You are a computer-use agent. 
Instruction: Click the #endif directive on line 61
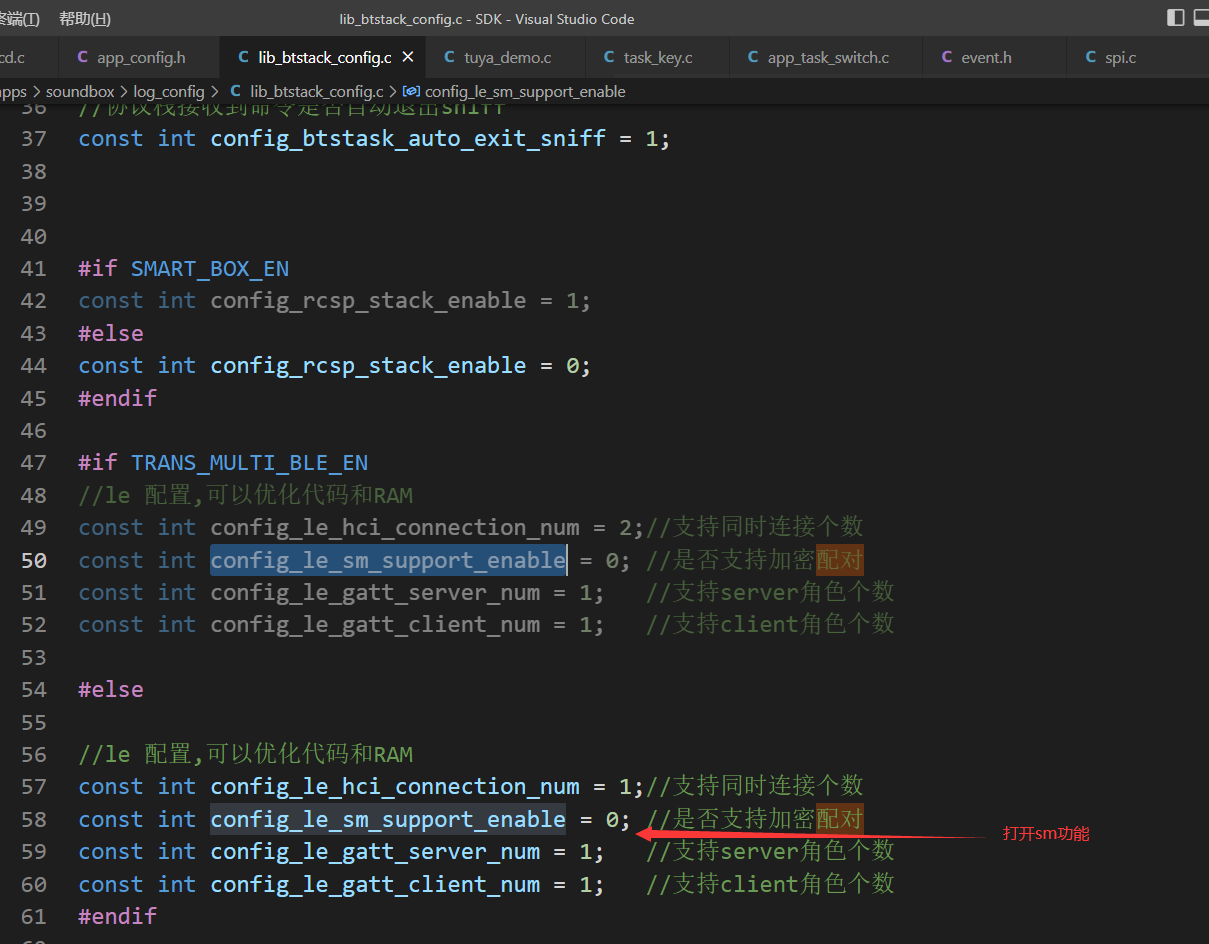(x=118, y=916)
